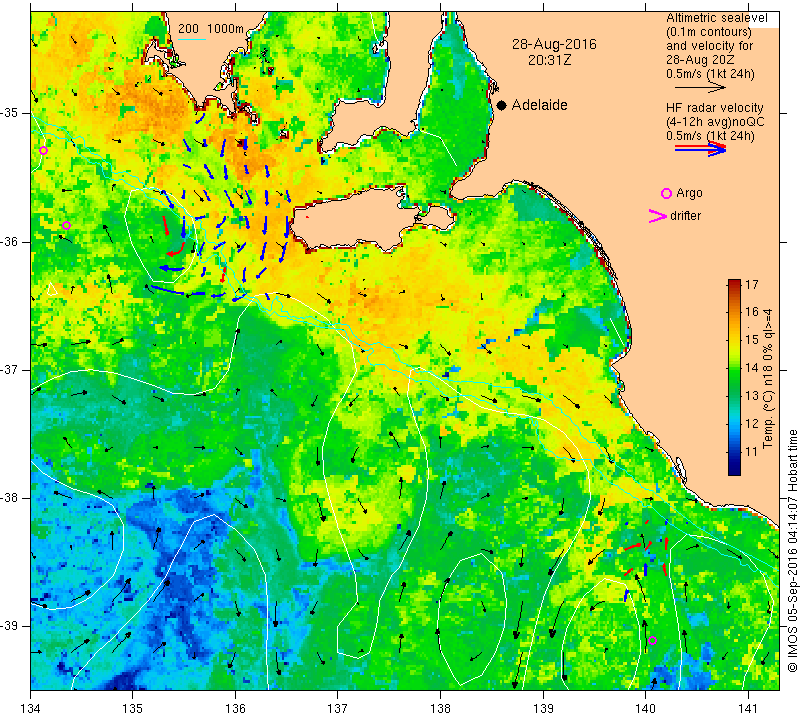Screen dimensions: 800x720
Task: Click the white triangle marker near 134°E, 36.4°S
Action: click(x=52, y=289)
